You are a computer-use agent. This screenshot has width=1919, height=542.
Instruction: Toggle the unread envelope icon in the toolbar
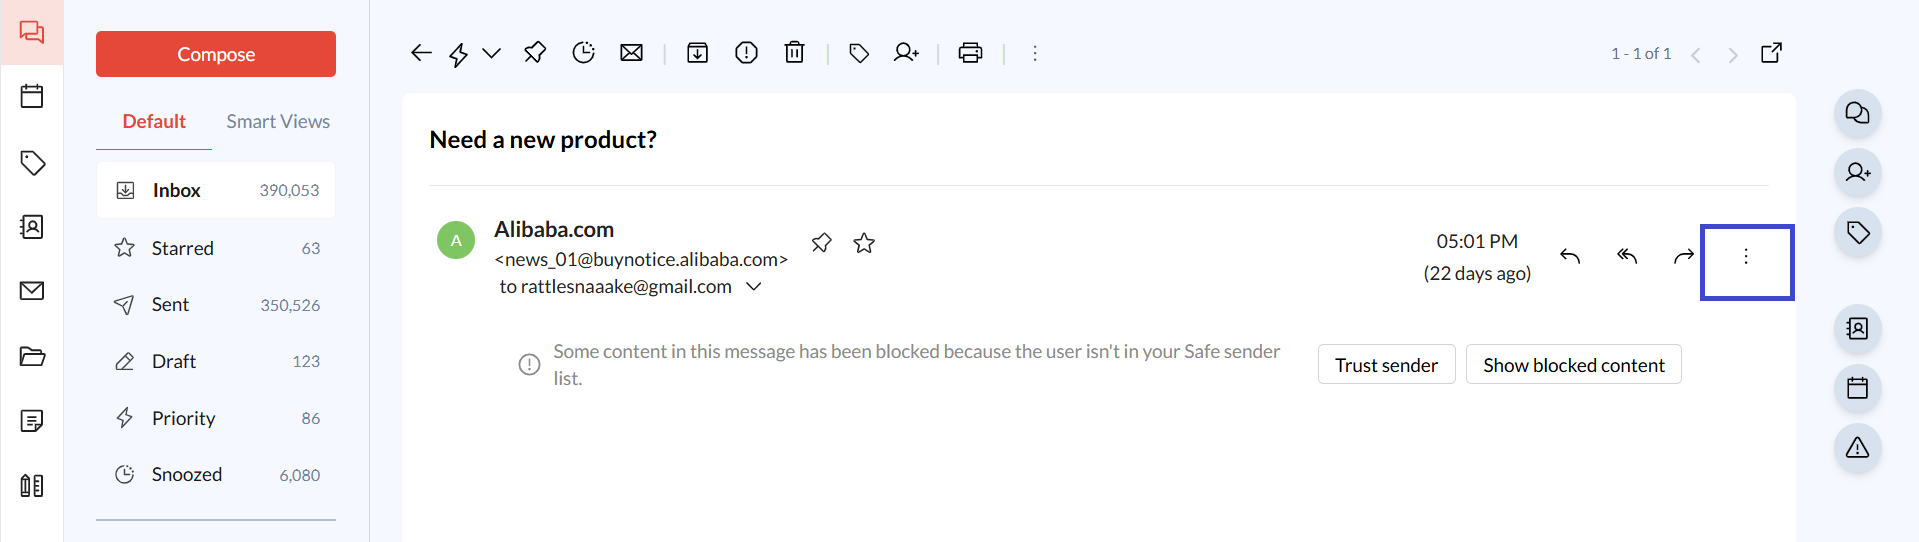[x=631, y=53]
